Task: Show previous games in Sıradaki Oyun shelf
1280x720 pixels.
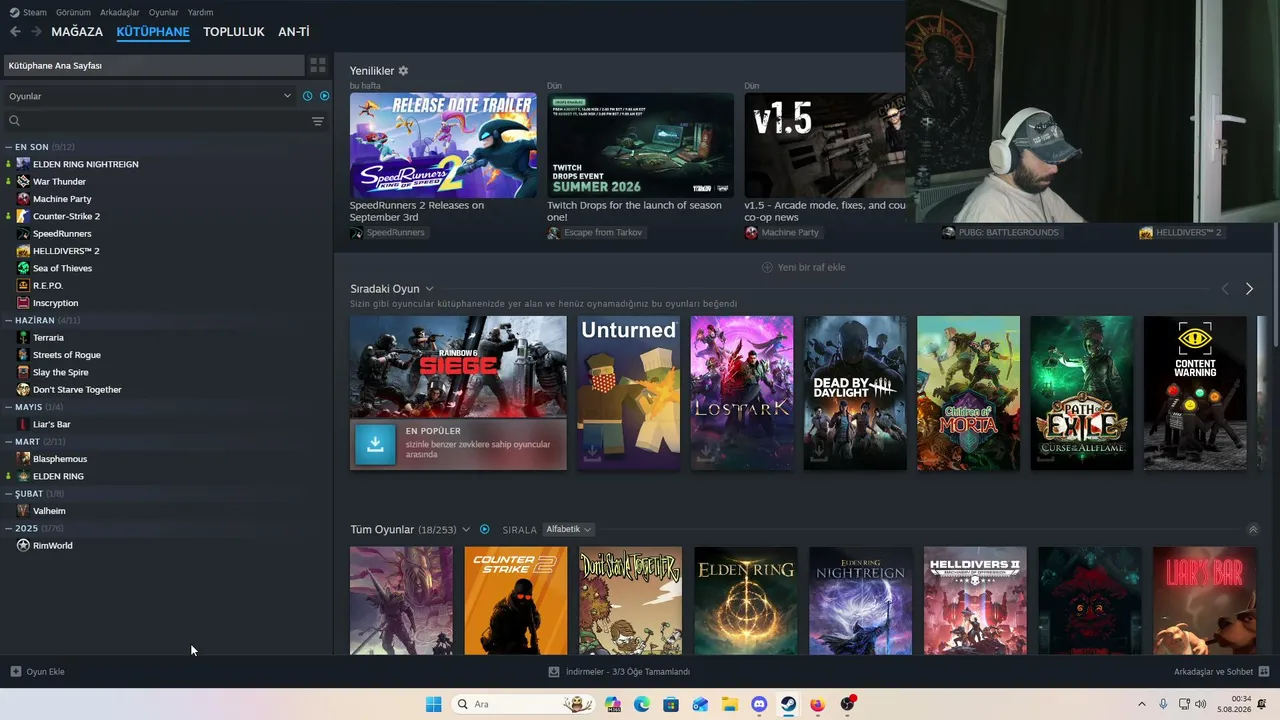Action: tap(1225, 289)
